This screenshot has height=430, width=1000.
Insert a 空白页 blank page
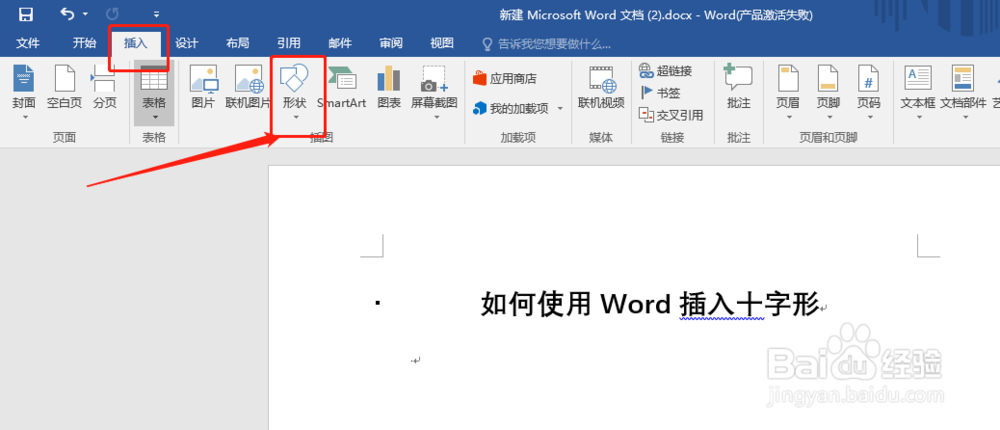tap(64, 87)
